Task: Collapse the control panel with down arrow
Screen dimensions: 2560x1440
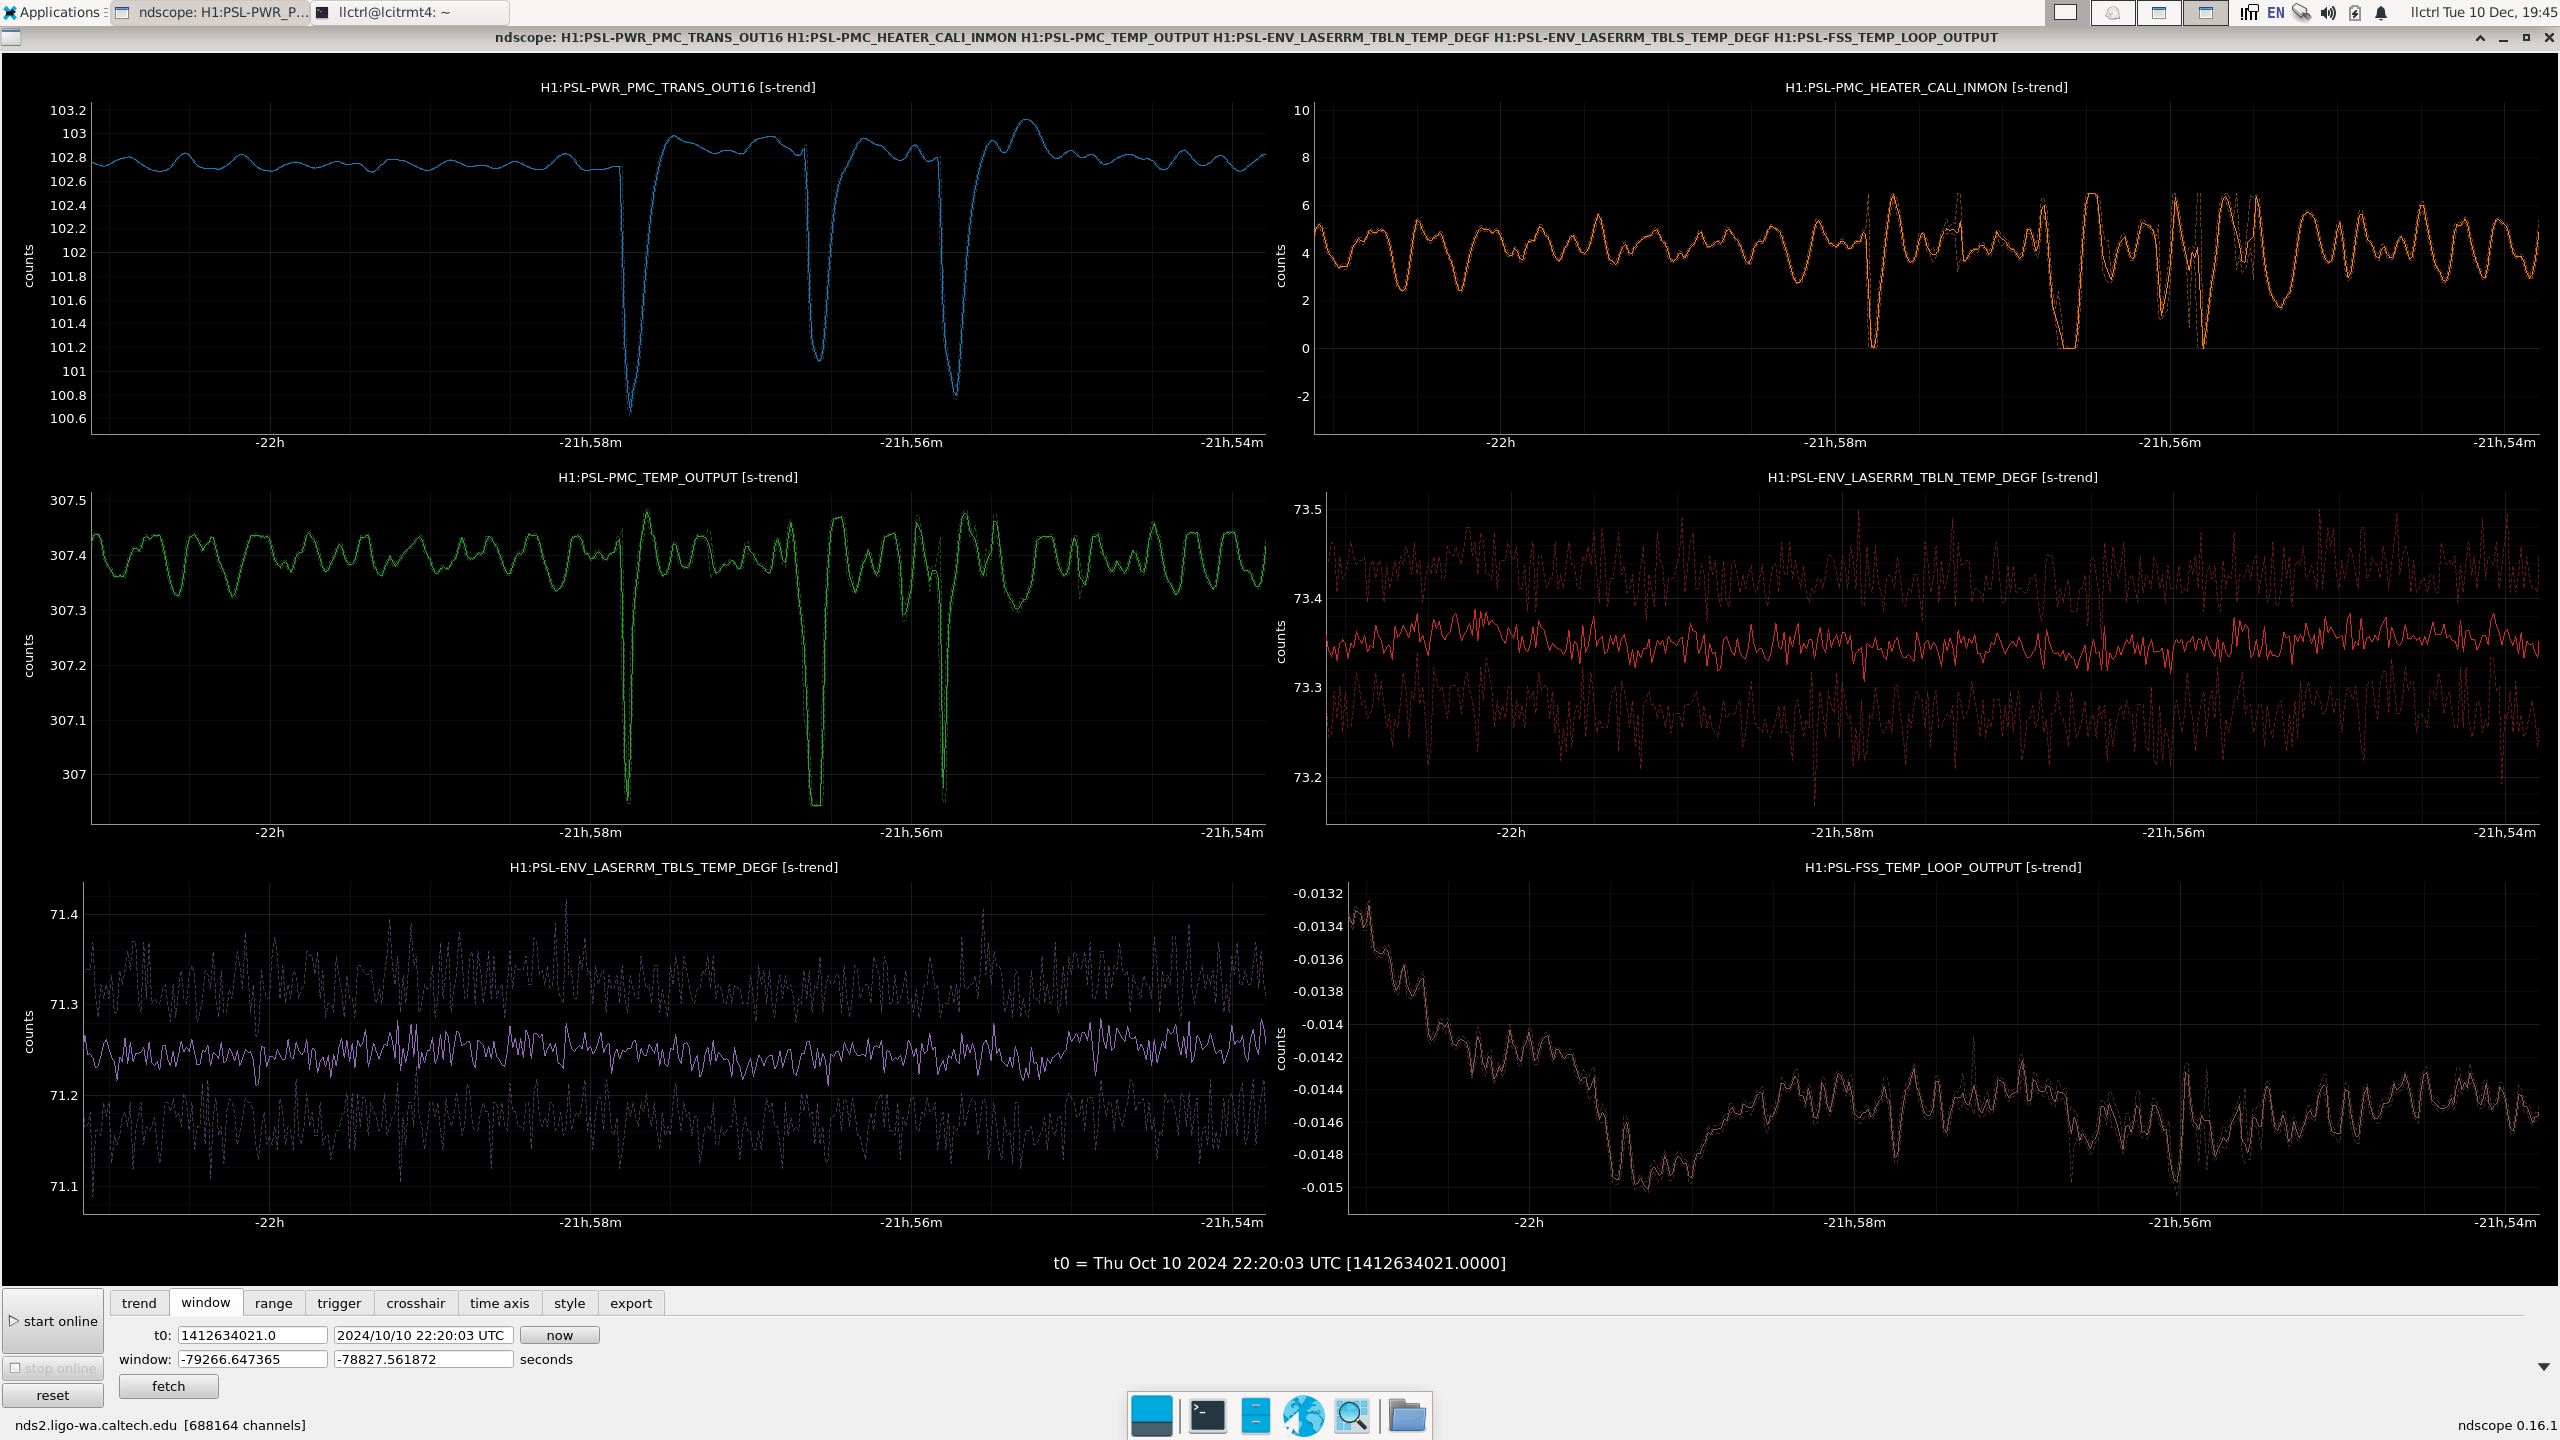Action: pos(2543,1367)
